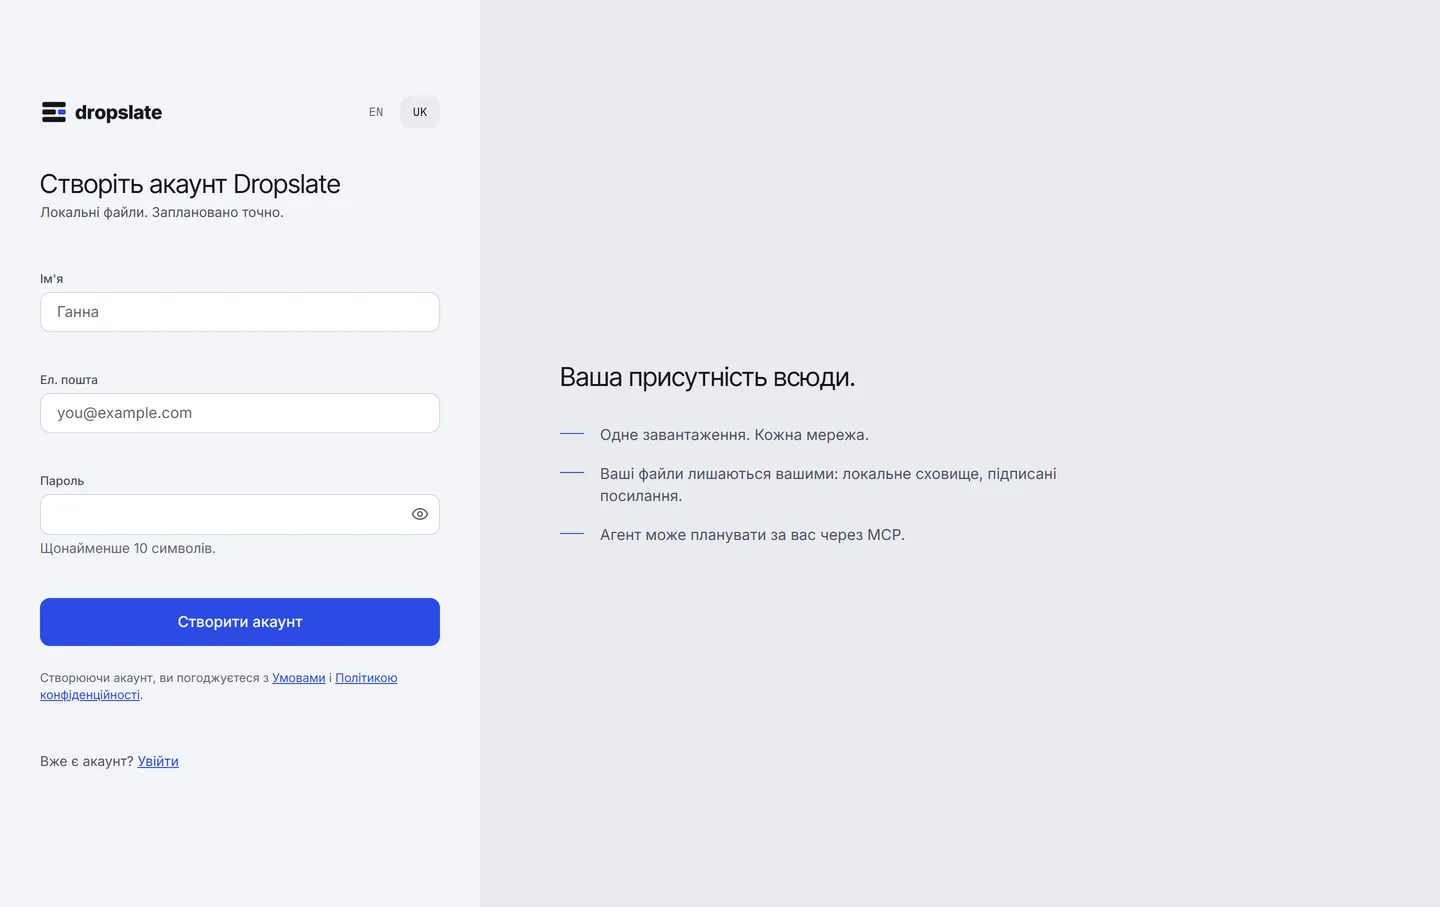Focus the Ел. пошта email field
This screenshot has width=1440, height=907.
240,413
